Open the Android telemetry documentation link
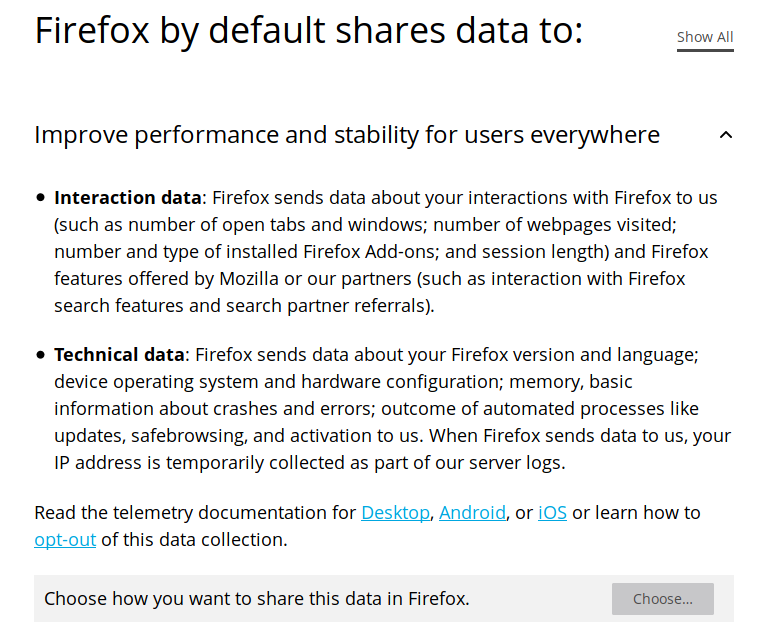 pyautogui.click(x=472, y=513)
